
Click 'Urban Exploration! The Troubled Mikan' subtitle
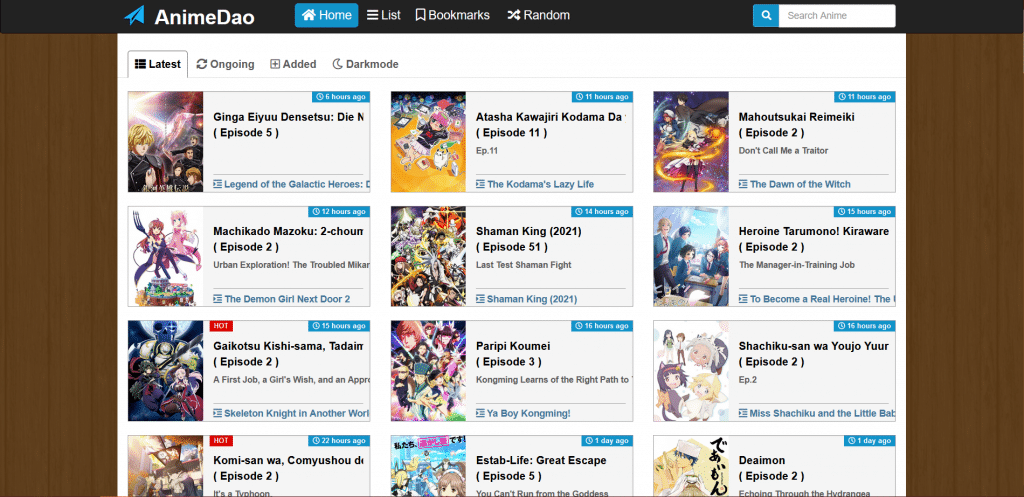[291, 265]
